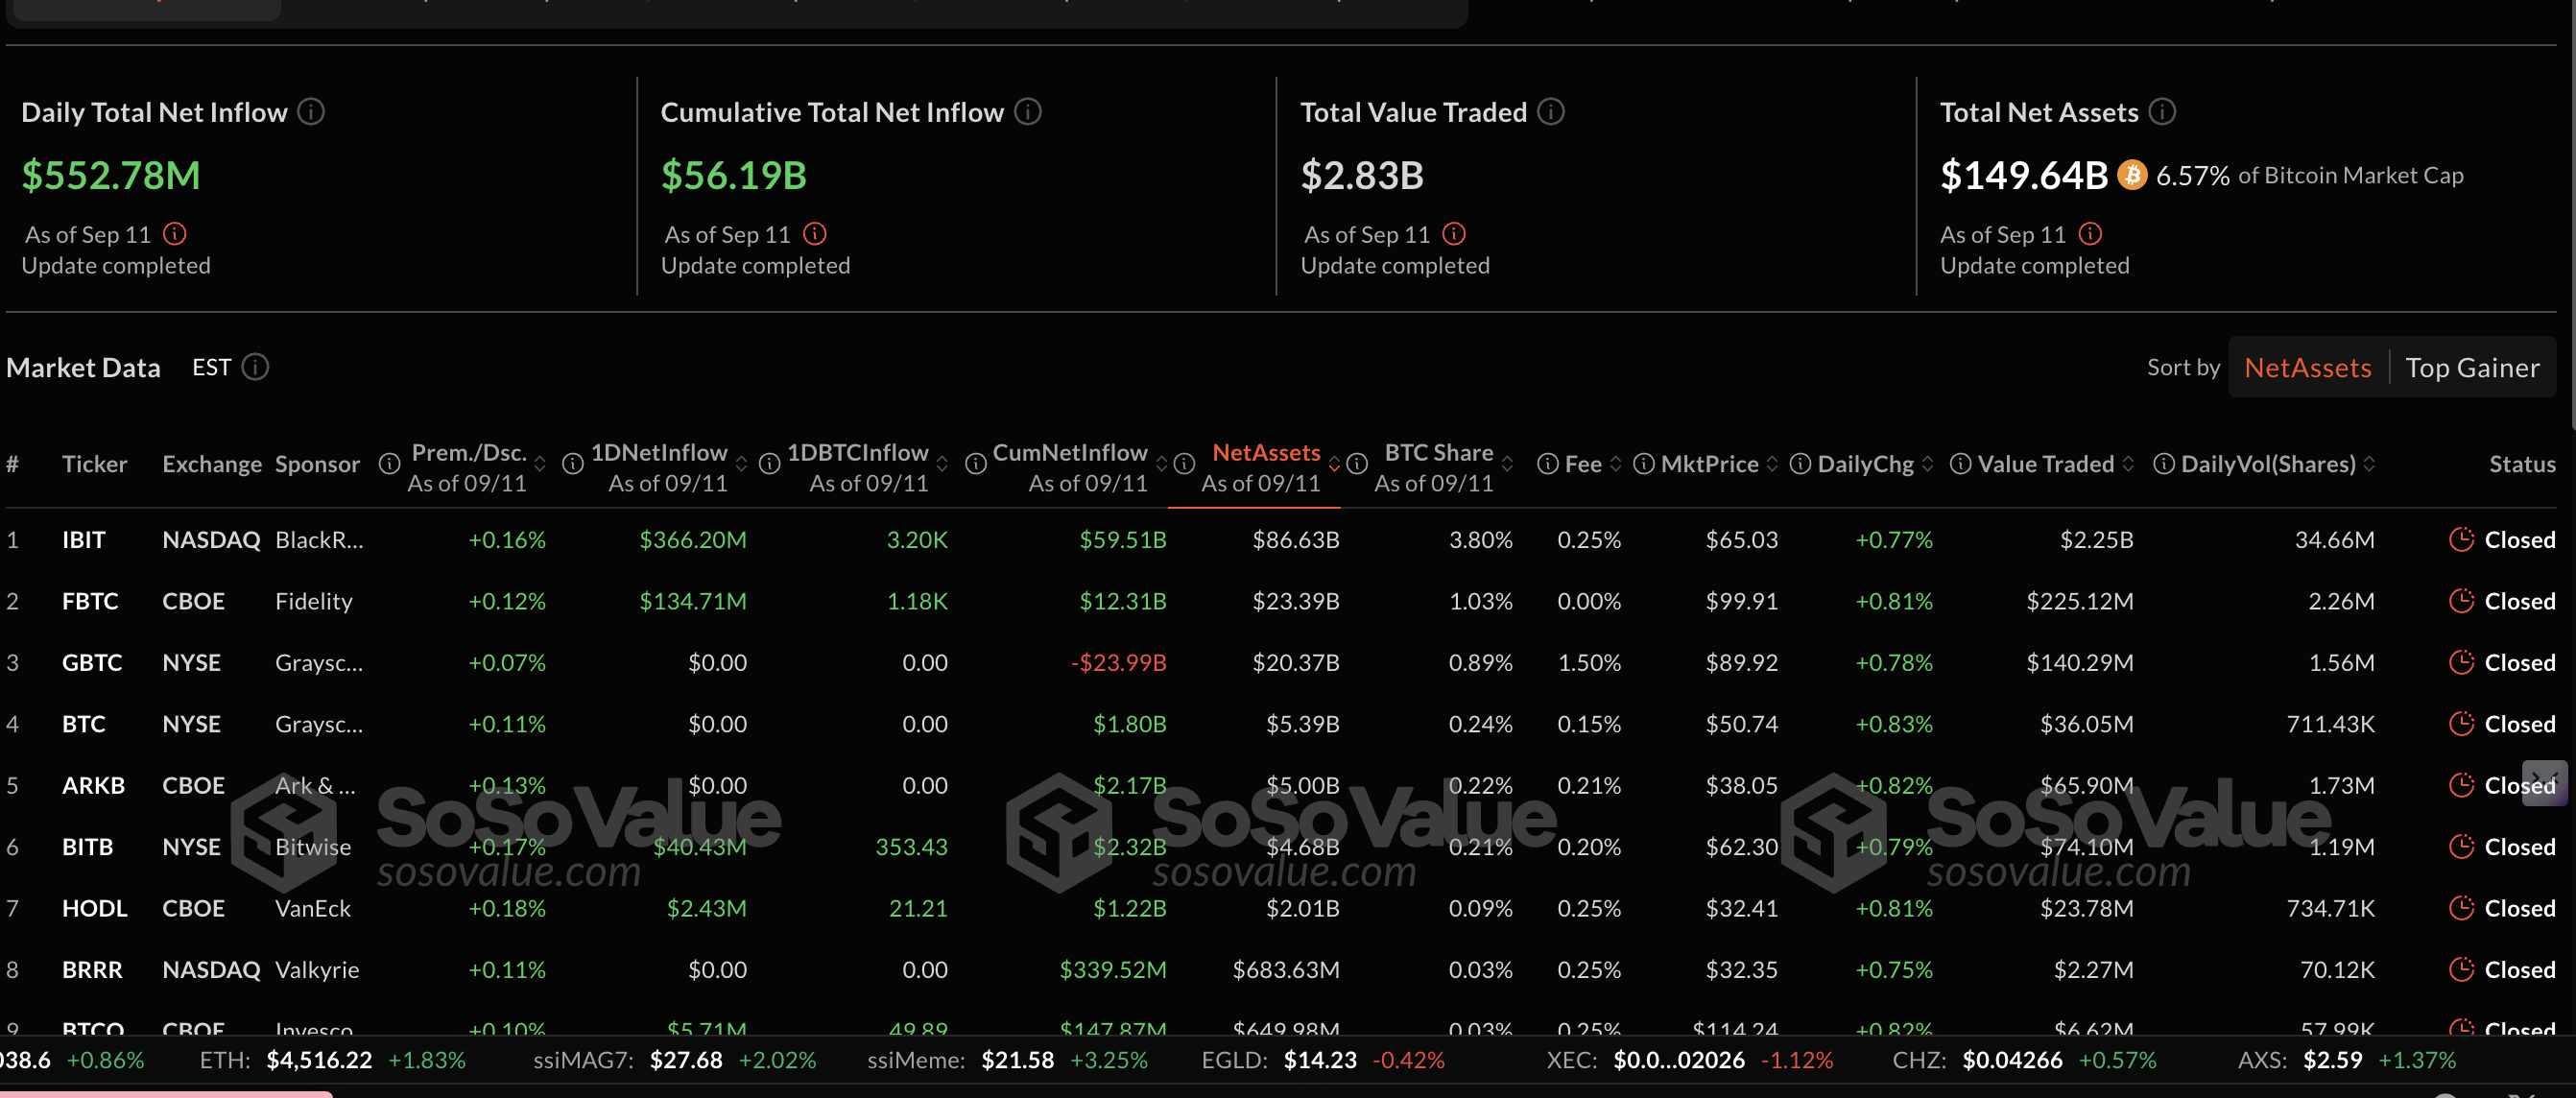Viewport: 2576px width, 1098px height.
Task: Click info icon beside Cumulative Total Net Inflow
Action: tap(1027, 112)
